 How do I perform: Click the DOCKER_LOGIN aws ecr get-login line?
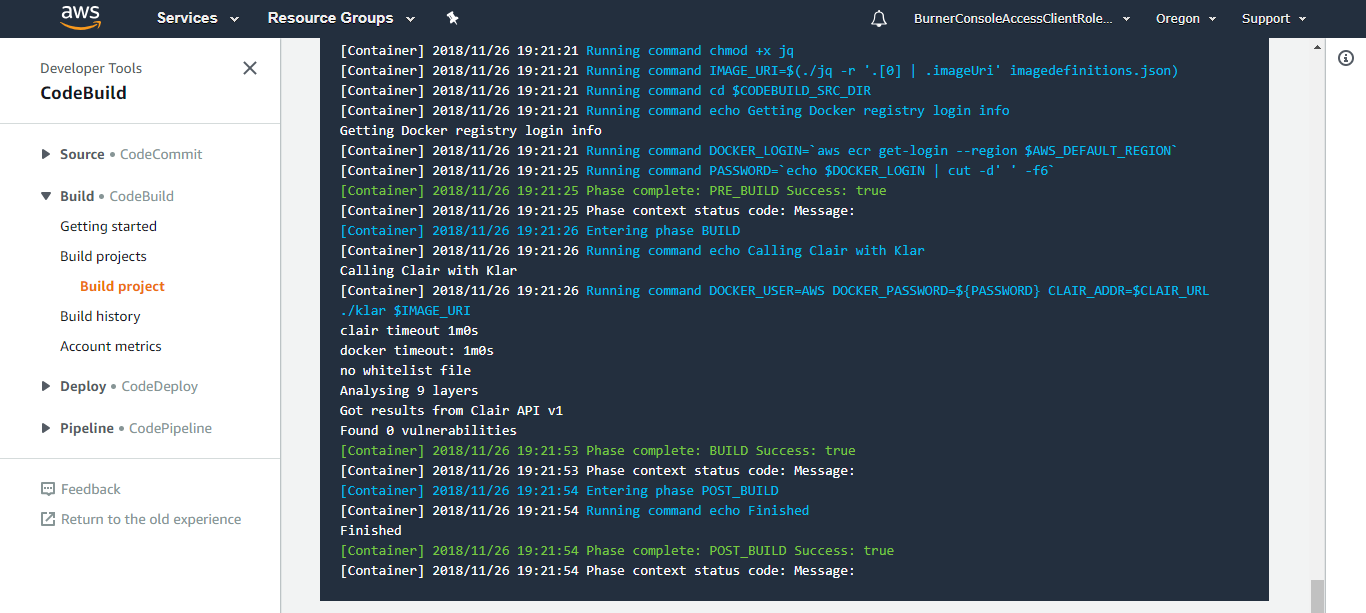point(759,150)
